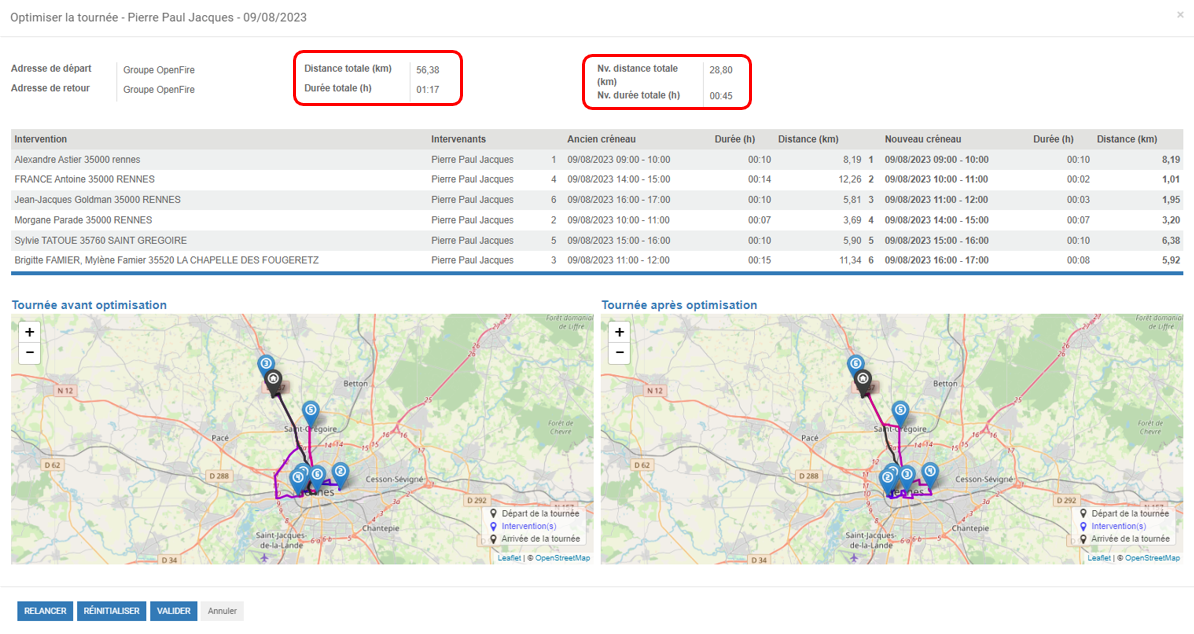This screenshot has height=634, width=1194.
Task: Click the RÉINITIALISER button
Action: pos(111,611)
